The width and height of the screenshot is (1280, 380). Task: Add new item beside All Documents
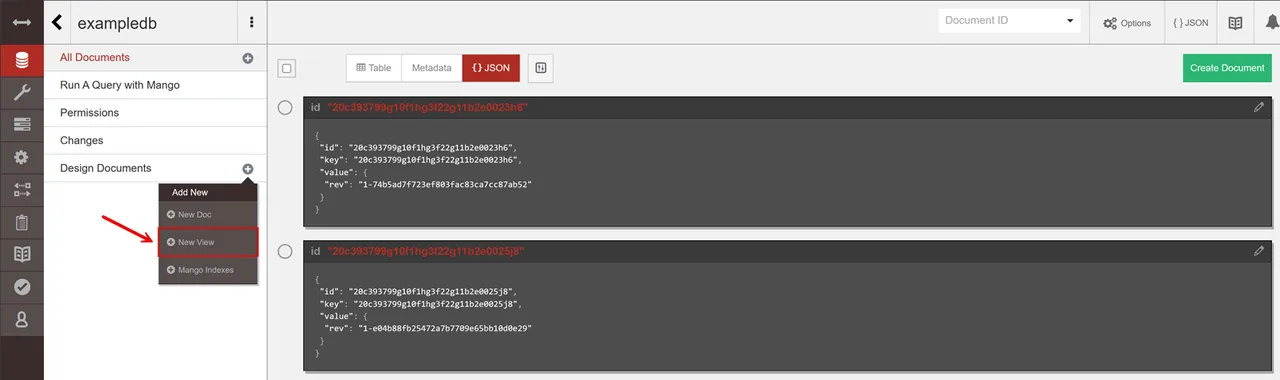pyautogui.click(x=248, y=58)
